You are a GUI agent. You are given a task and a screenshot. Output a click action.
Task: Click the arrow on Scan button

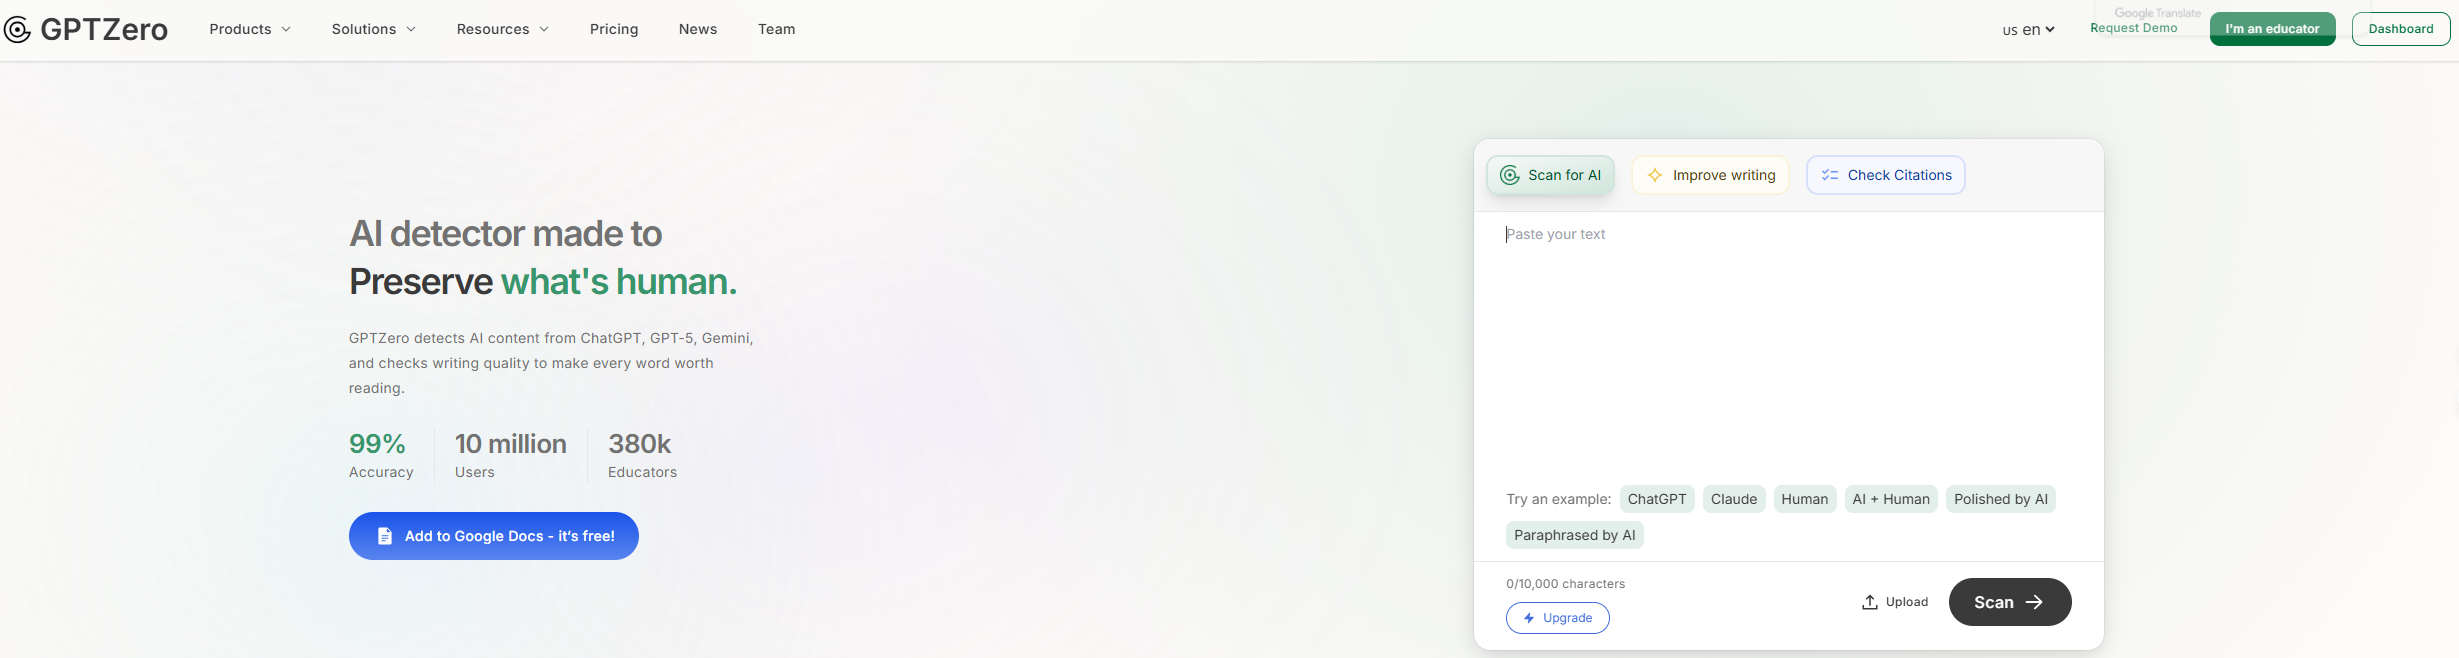2034,602
